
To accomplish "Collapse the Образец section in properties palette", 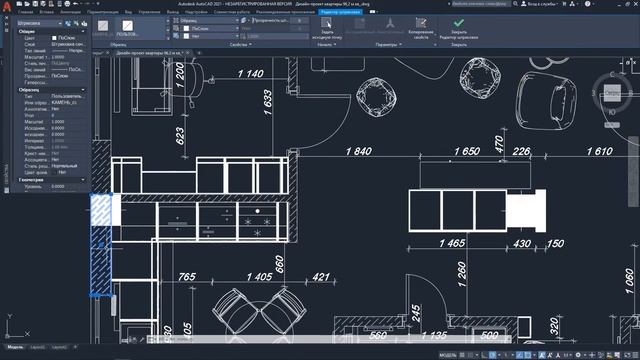I will tap(83, 90).
